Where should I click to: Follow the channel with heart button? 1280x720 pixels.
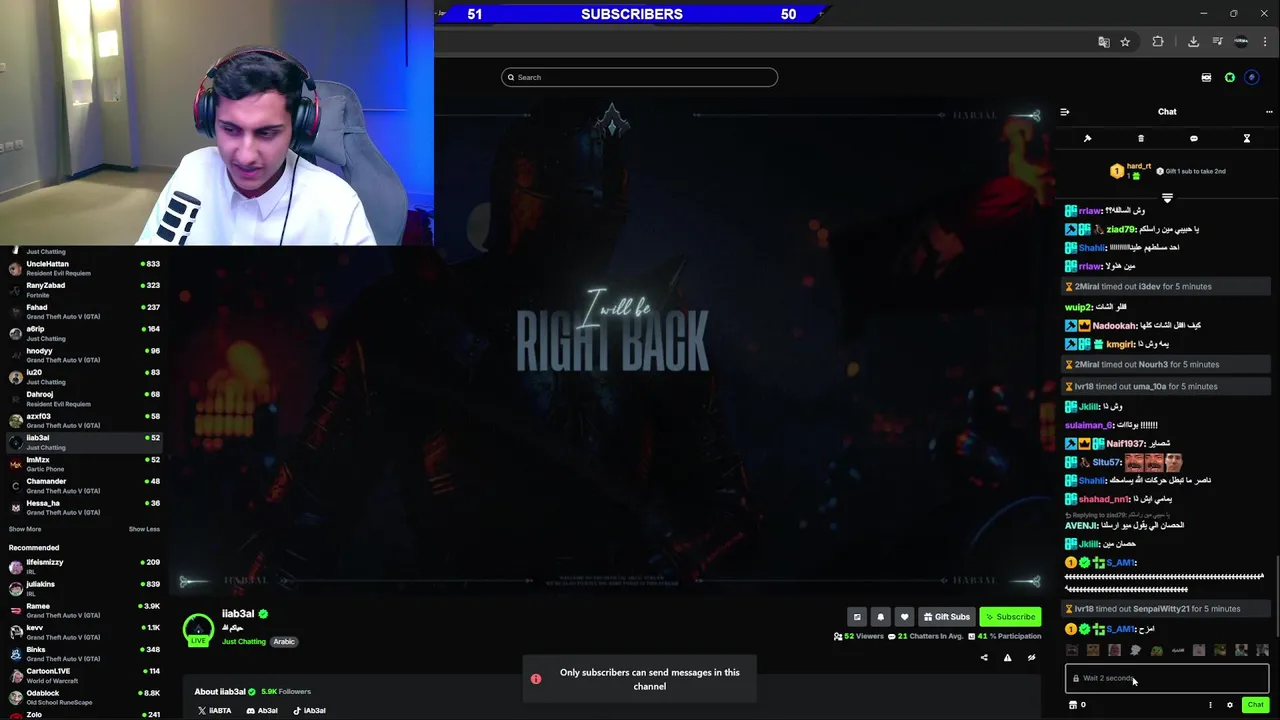point(904,617)
